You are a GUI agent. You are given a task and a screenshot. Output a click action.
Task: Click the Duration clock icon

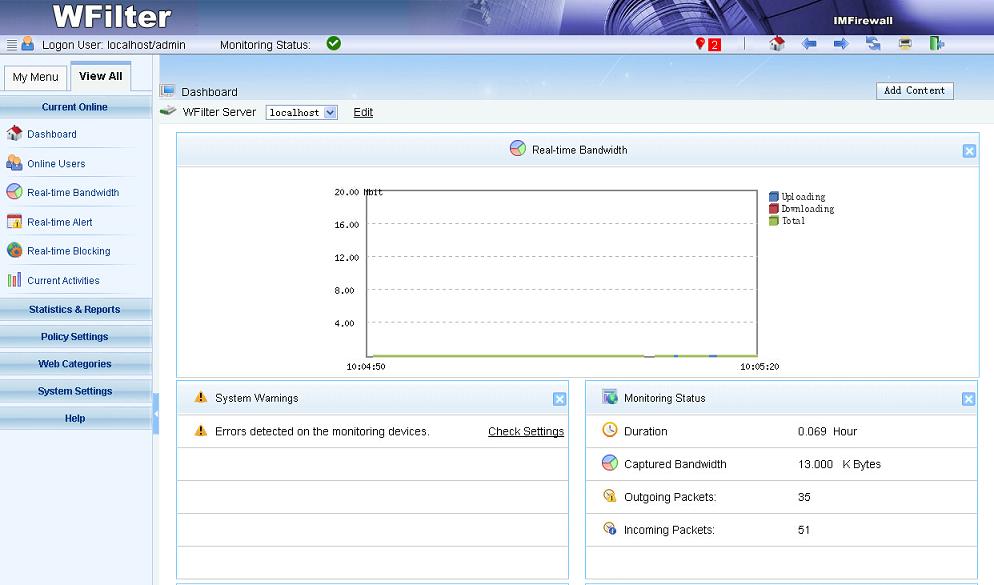pos(609,430)
